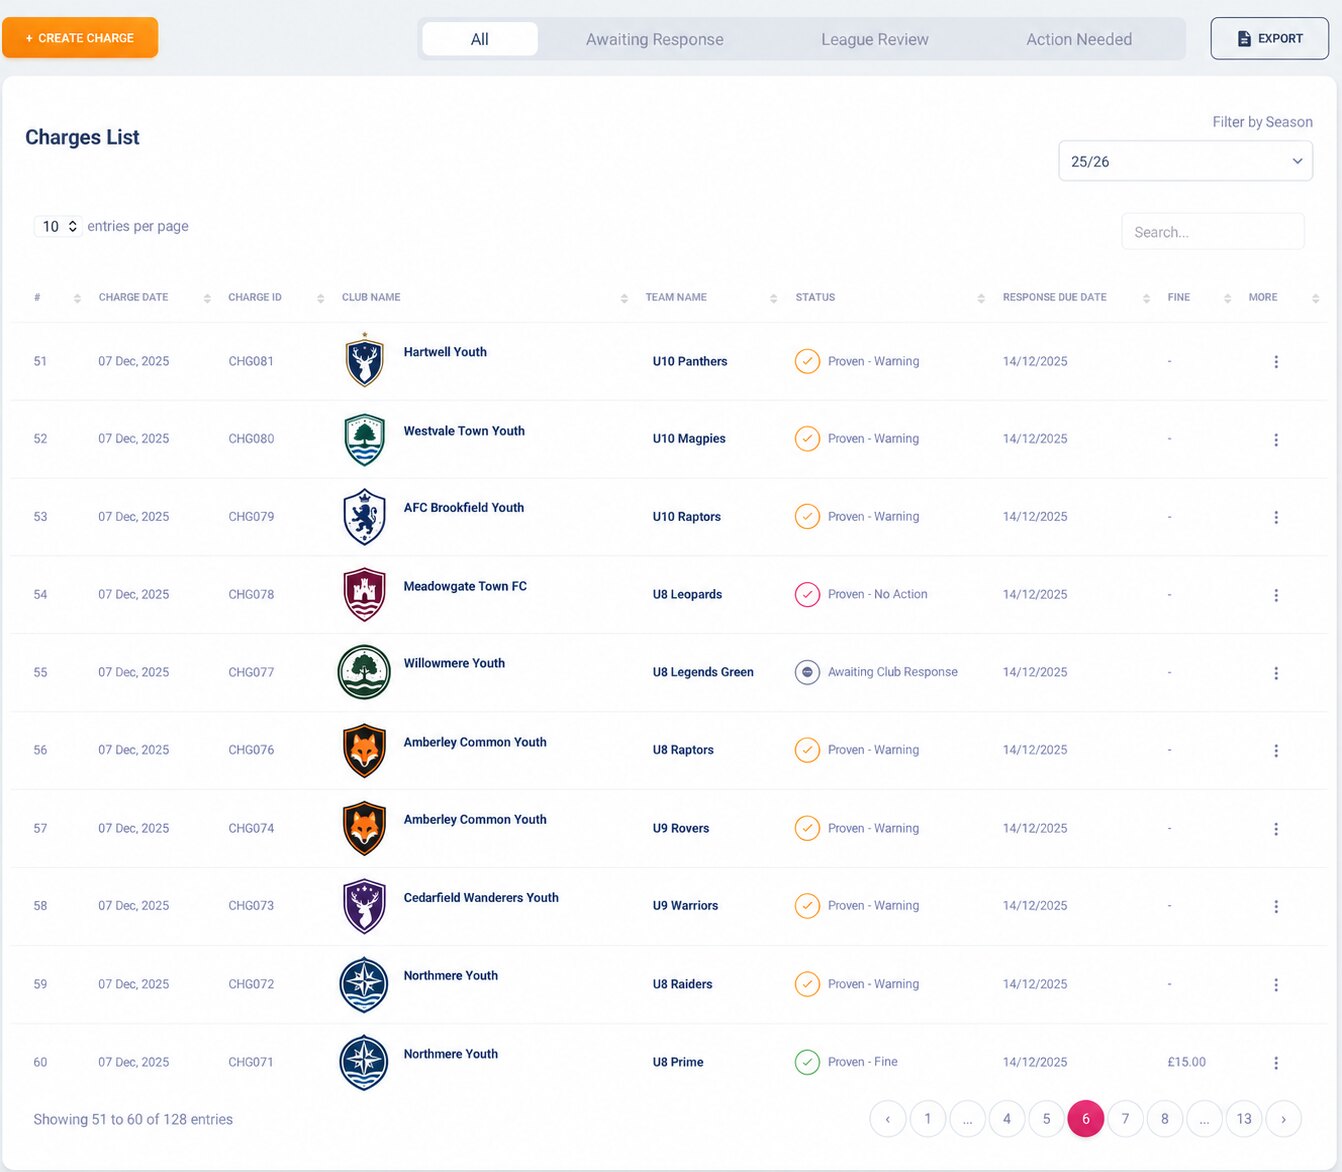Open the Filter by Season dropdown

(x=1185, y=161)
